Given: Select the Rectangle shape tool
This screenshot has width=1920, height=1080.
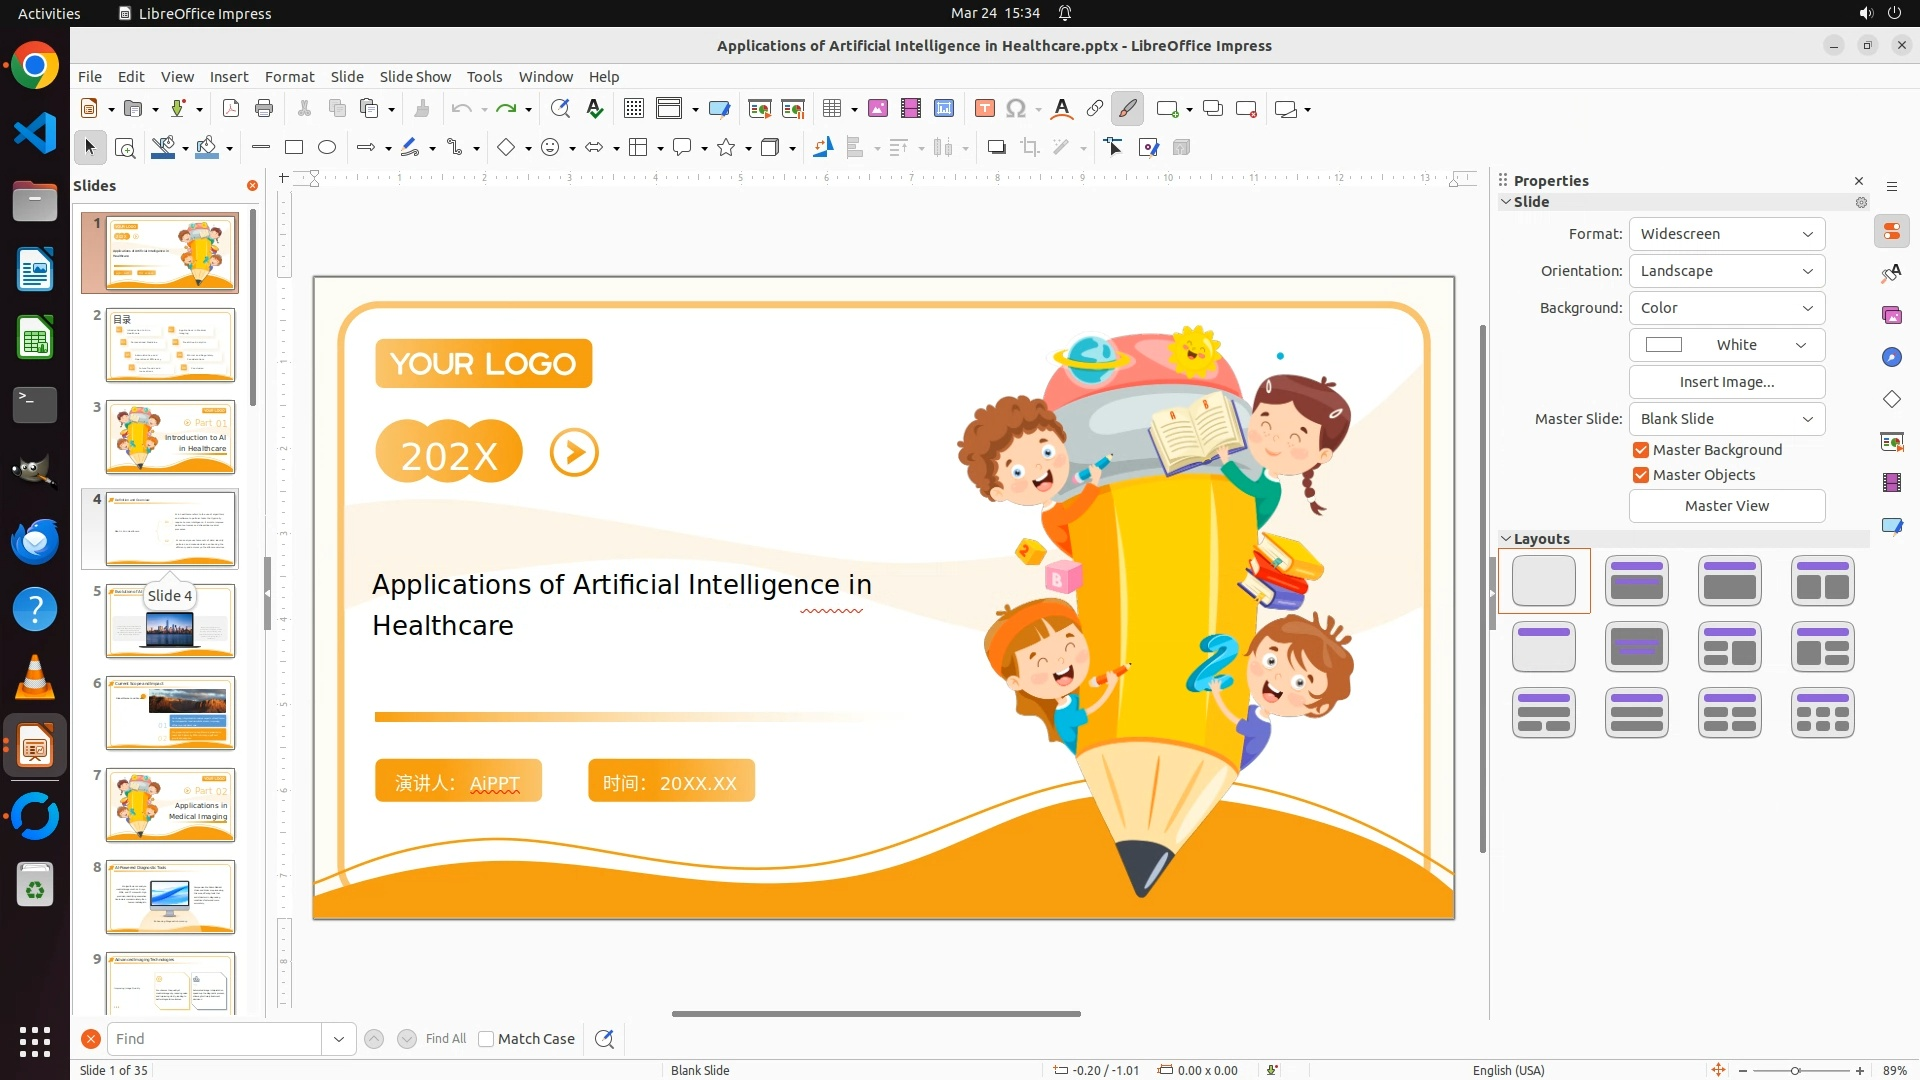Looking at the screenshot, I should coord(294,148).
